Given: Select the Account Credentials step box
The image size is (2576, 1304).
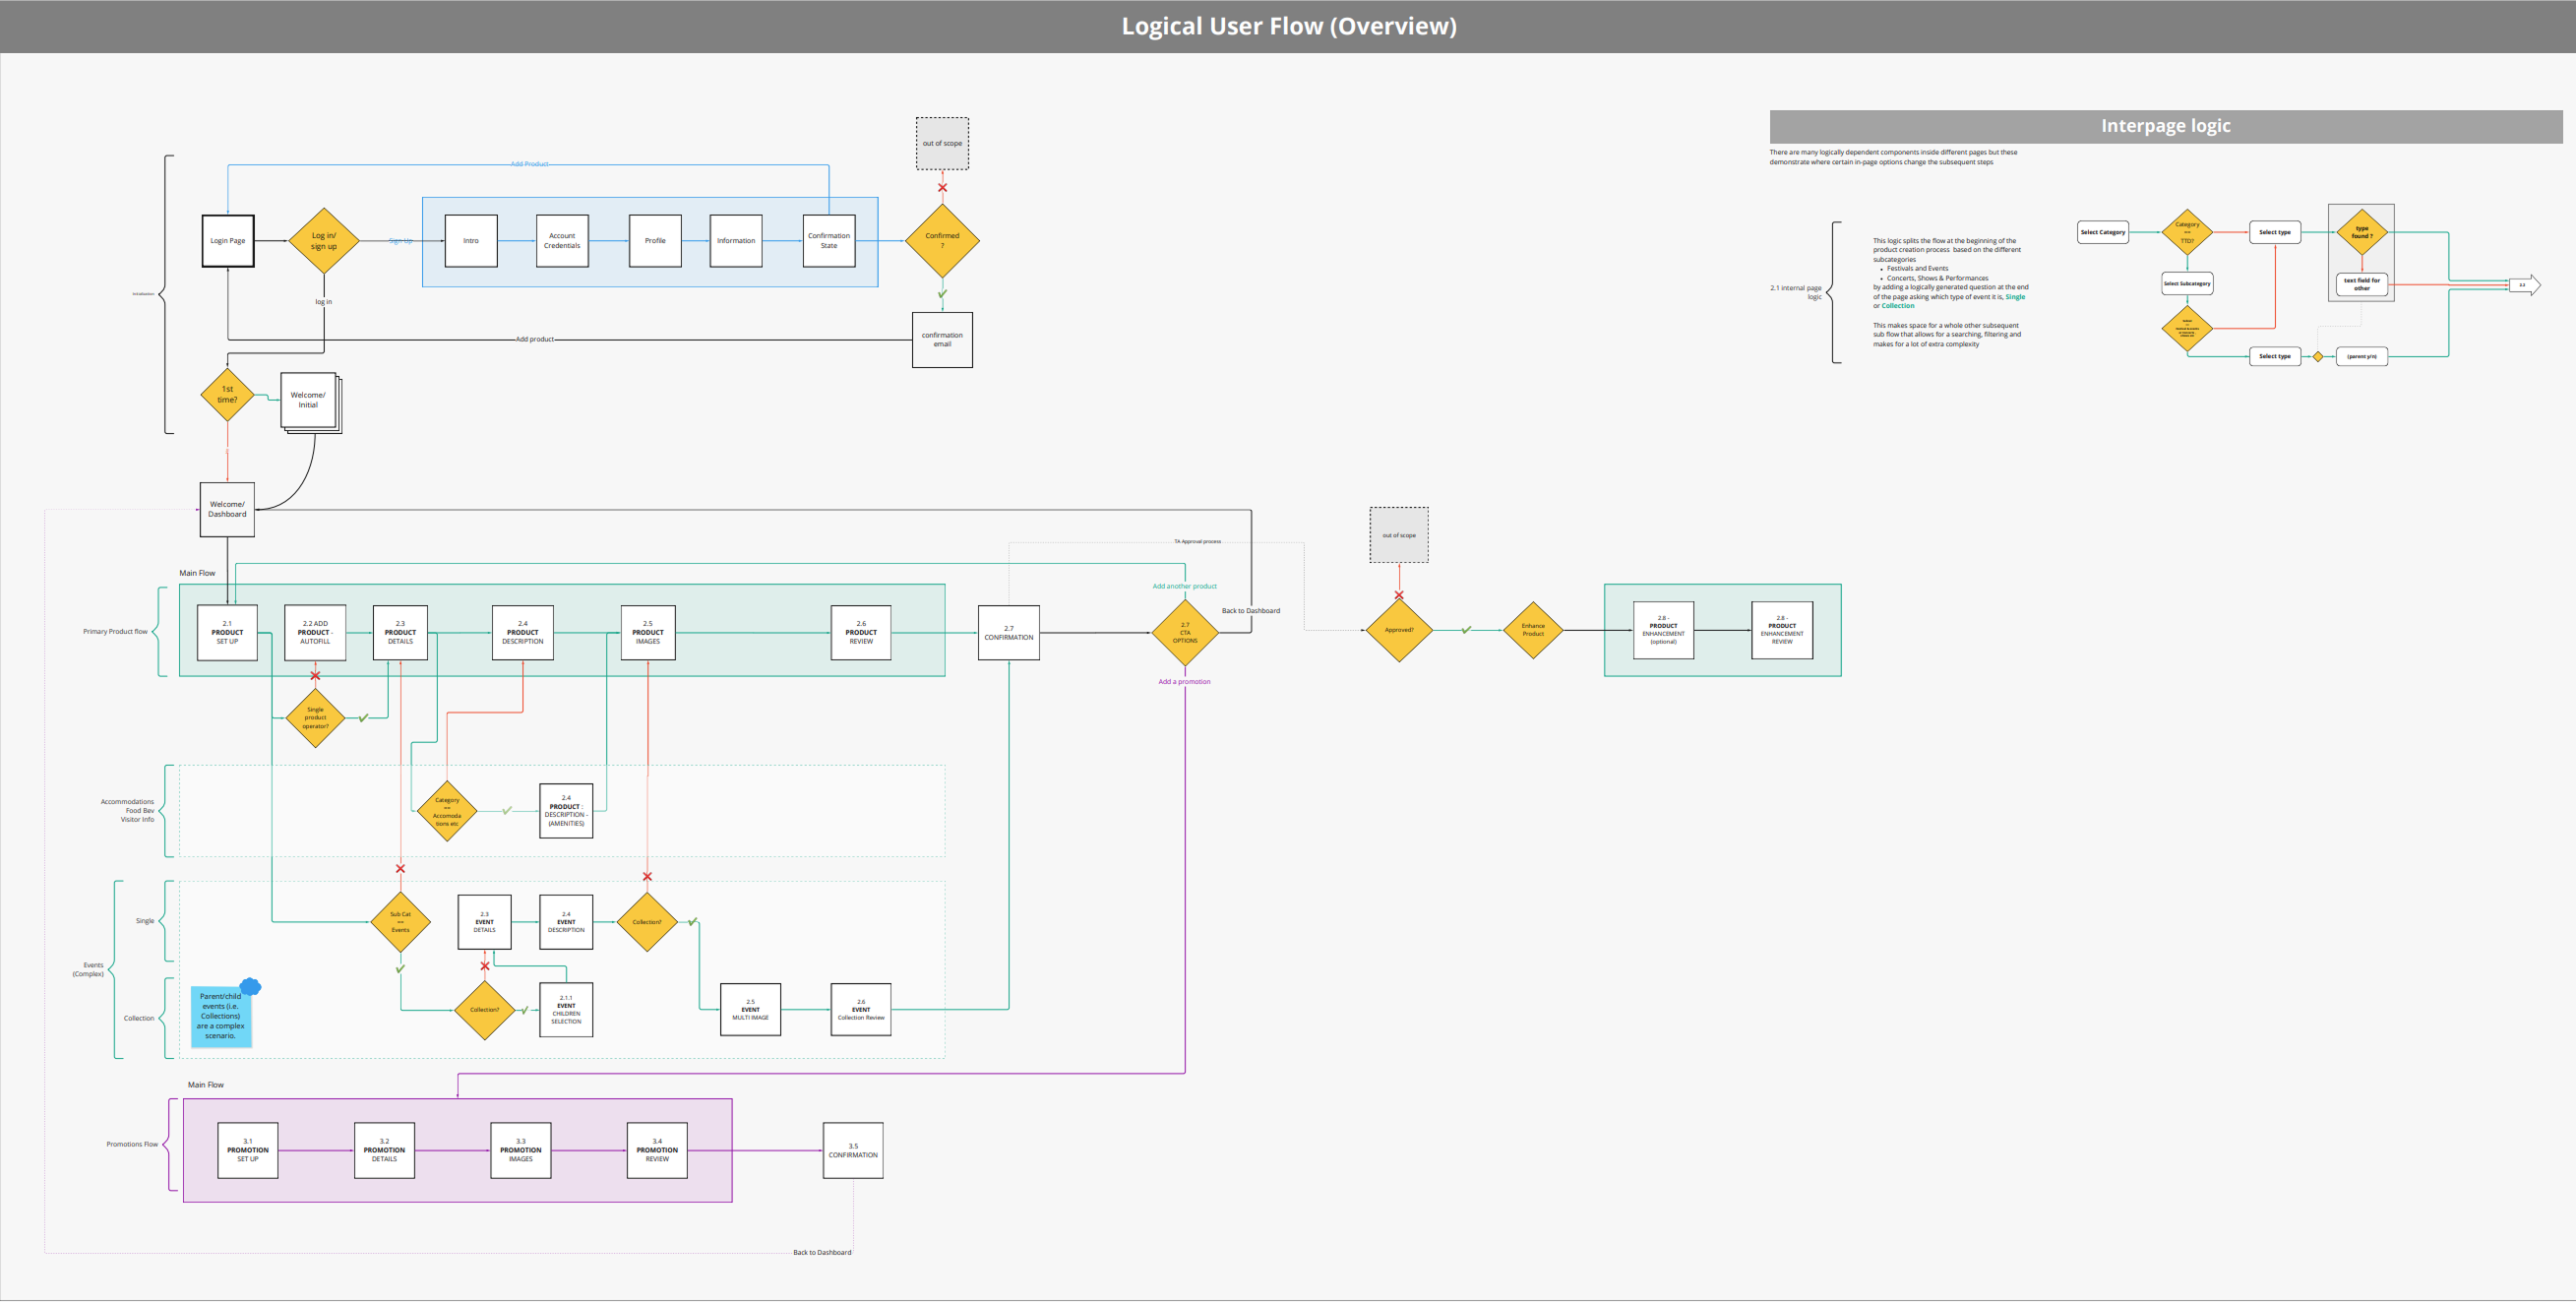Looking at the screenshot, I should click(x=562, y=241).
